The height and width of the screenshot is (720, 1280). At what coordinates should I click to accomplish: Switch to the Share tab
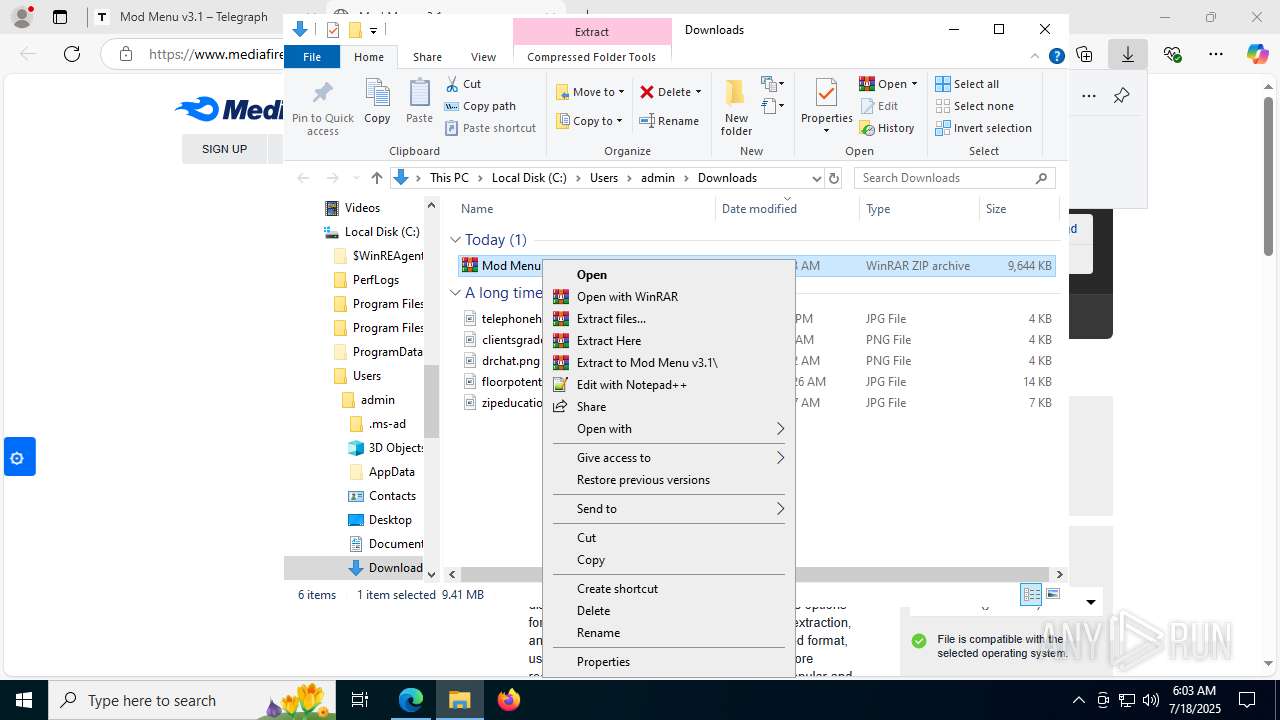(x=427, y=57)
